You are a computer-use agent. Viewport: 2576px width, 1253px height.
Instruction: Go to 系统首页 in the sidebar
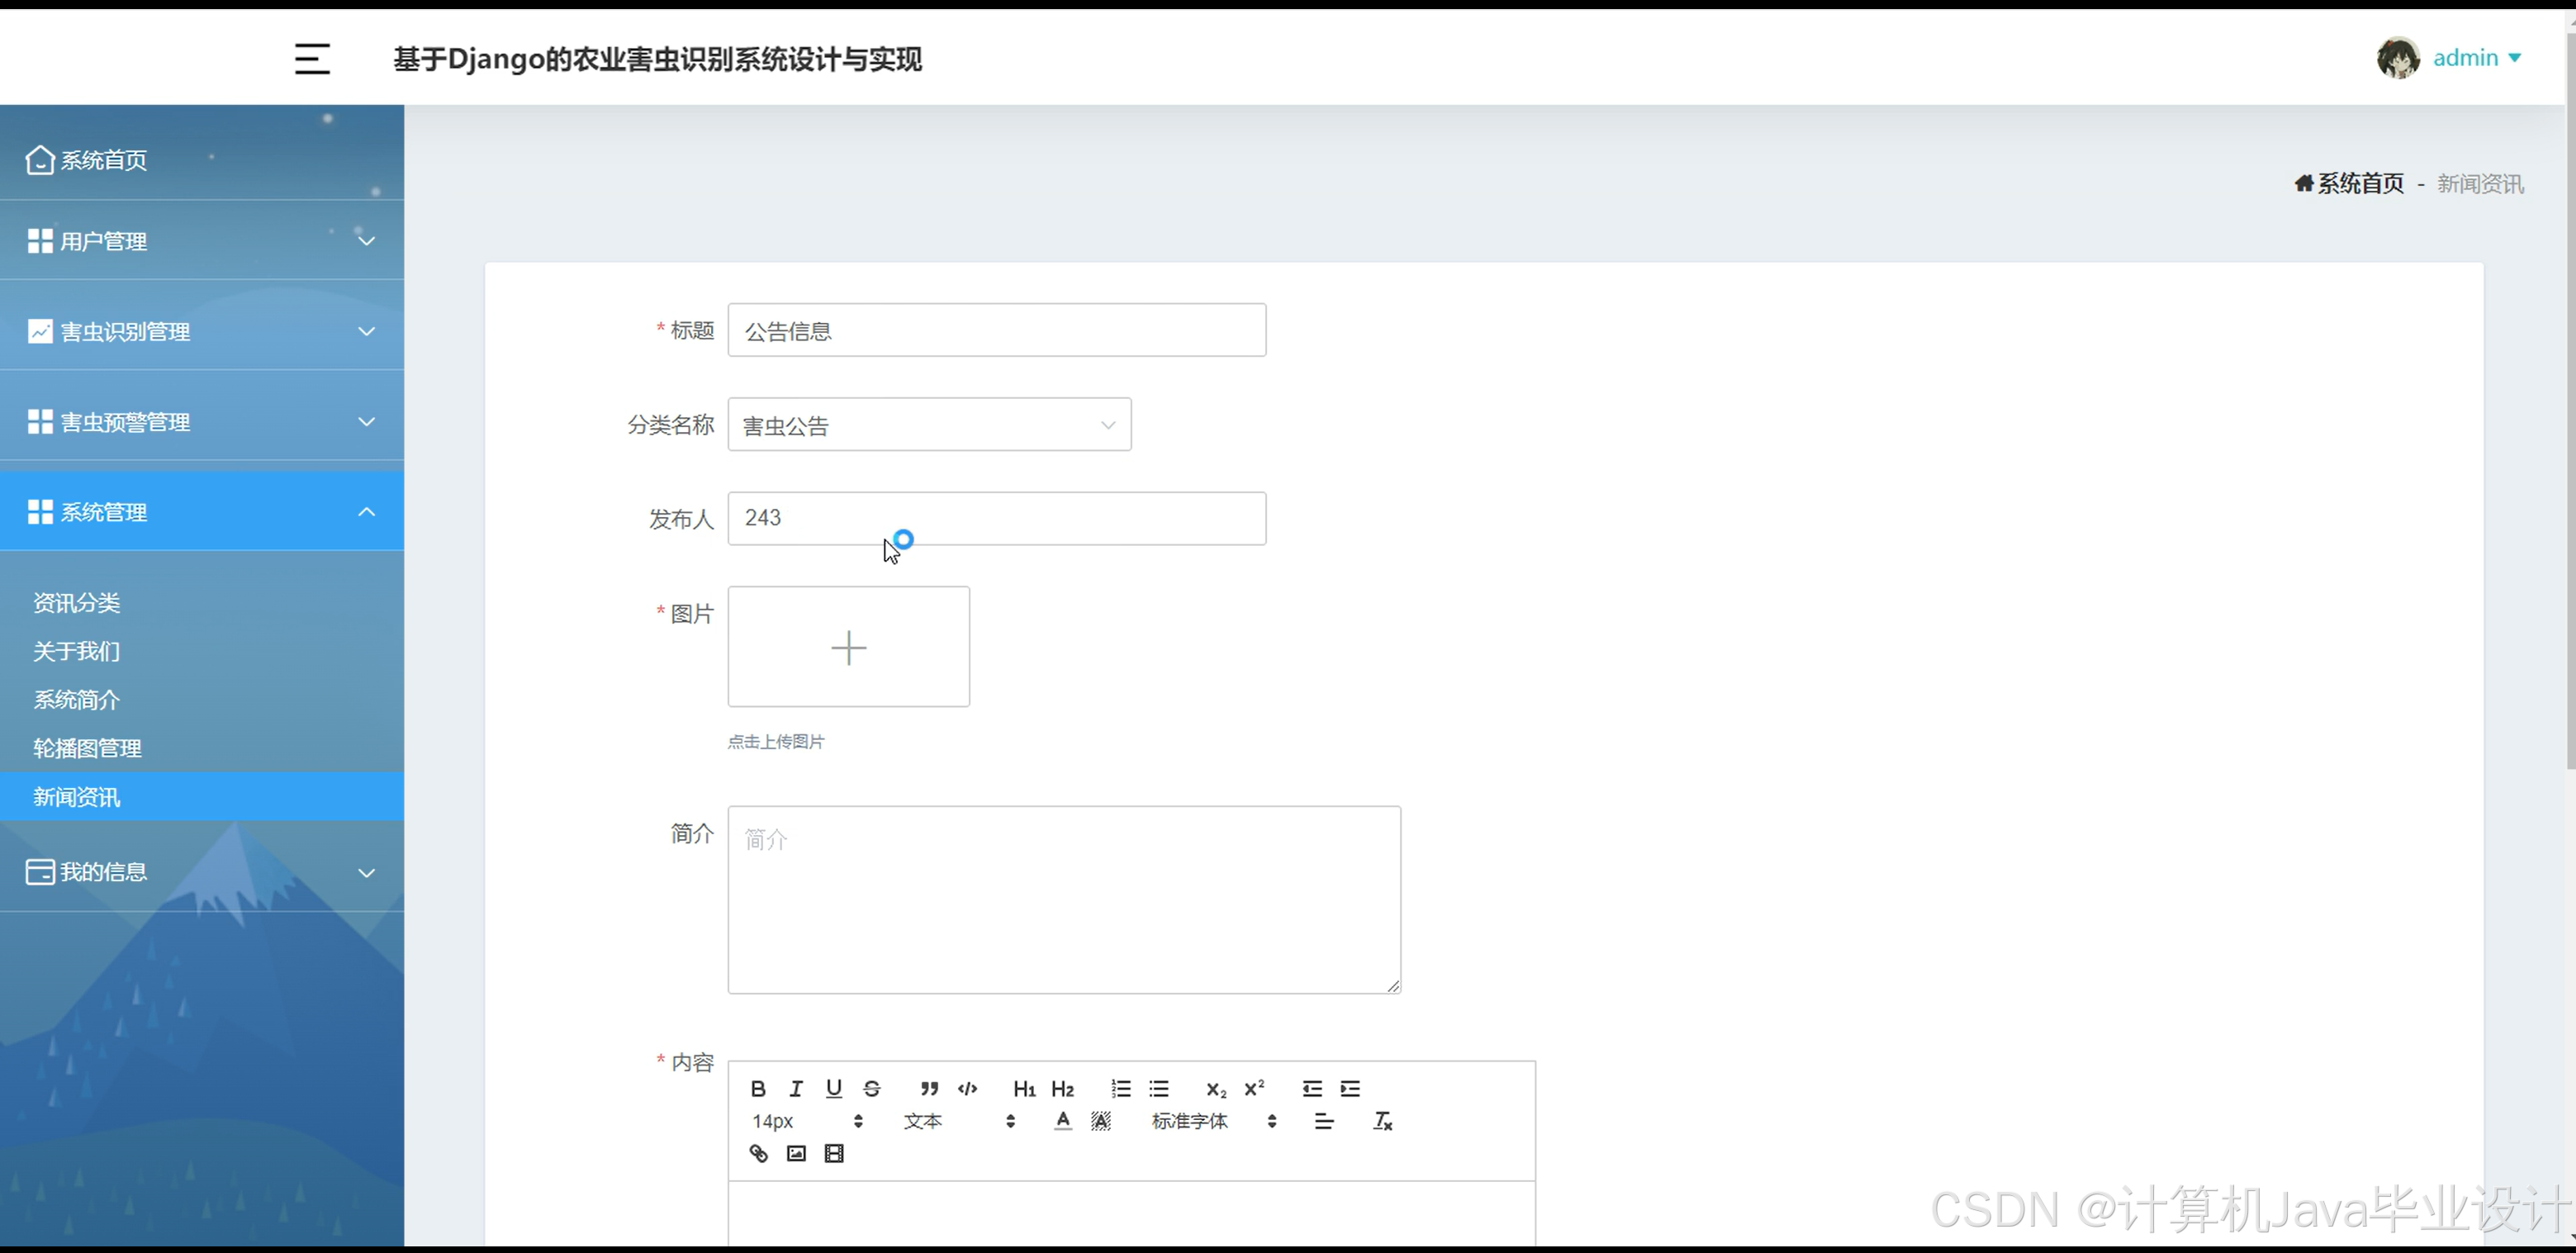pyautogui.click(x=202, y=160)
